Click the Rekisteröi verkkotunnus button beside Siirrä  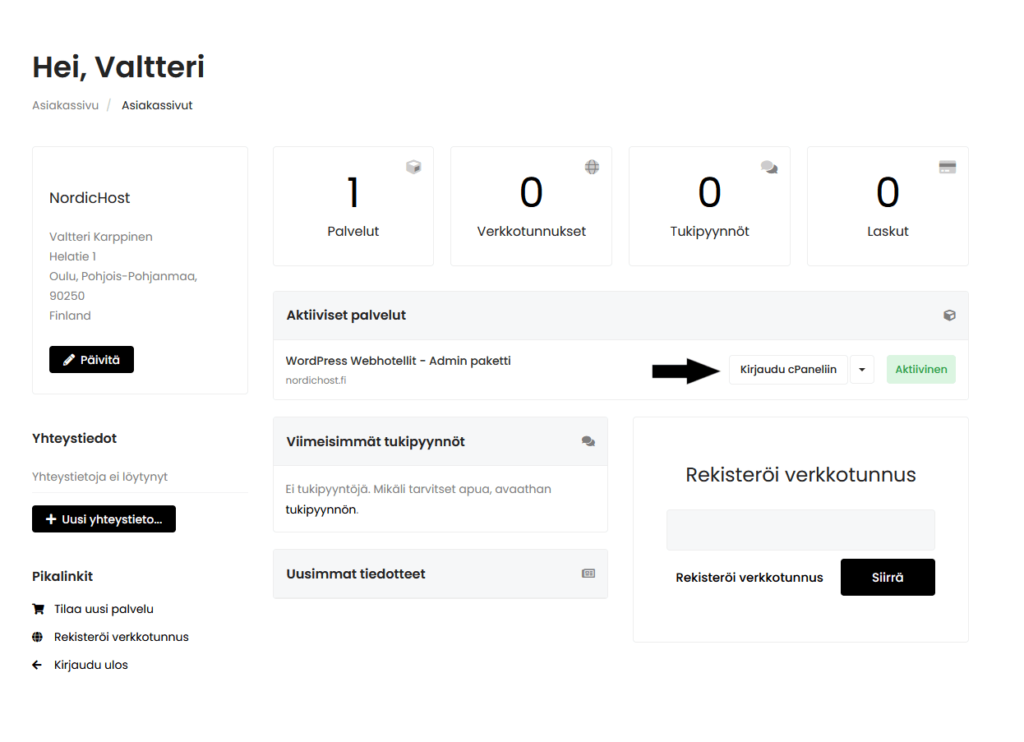tap(749, 577)
